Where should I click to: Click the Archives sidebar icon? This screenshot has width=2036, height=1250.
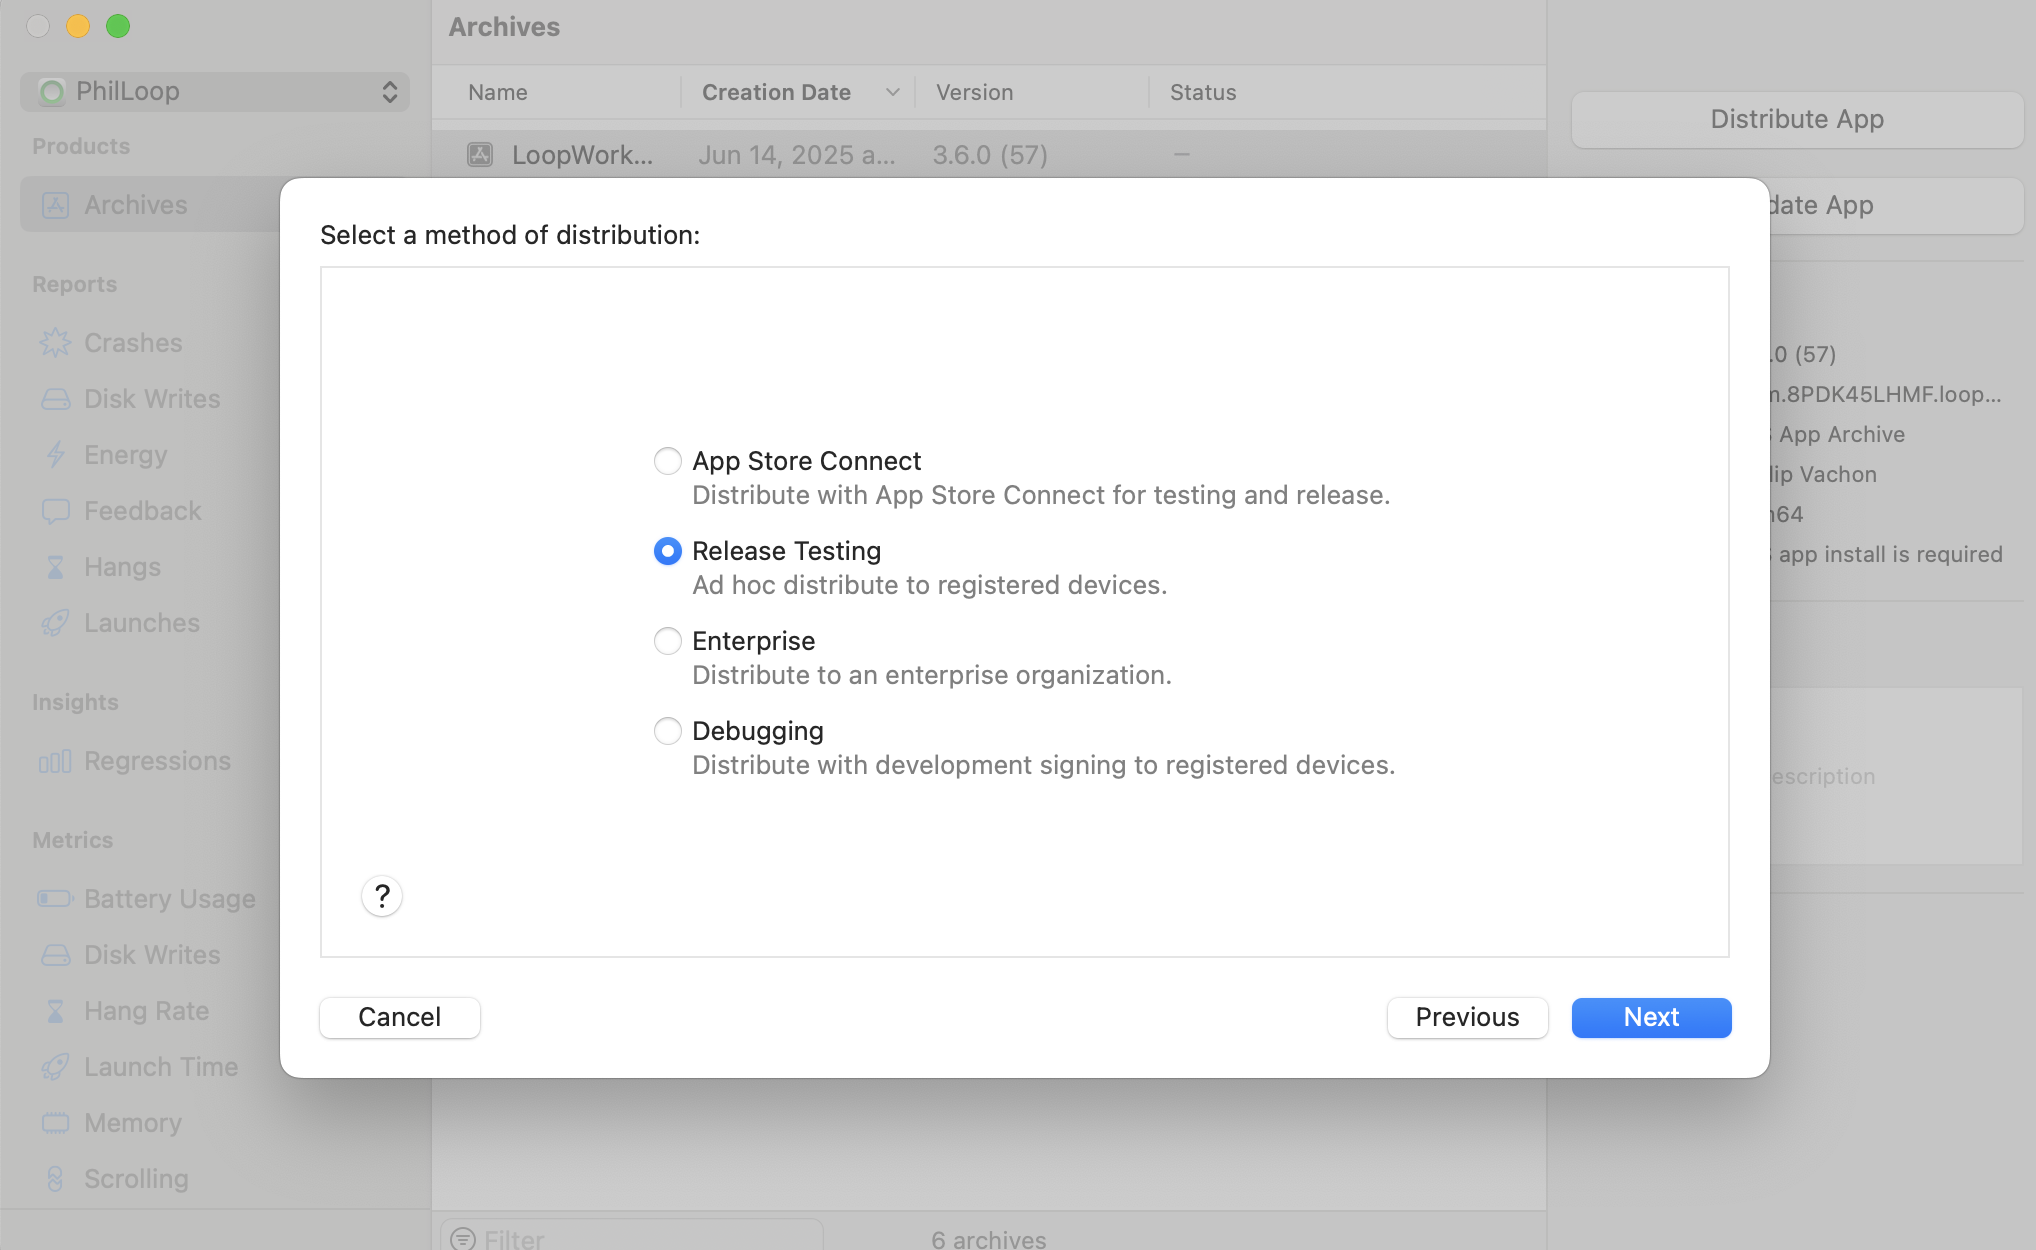coord(55,205)
